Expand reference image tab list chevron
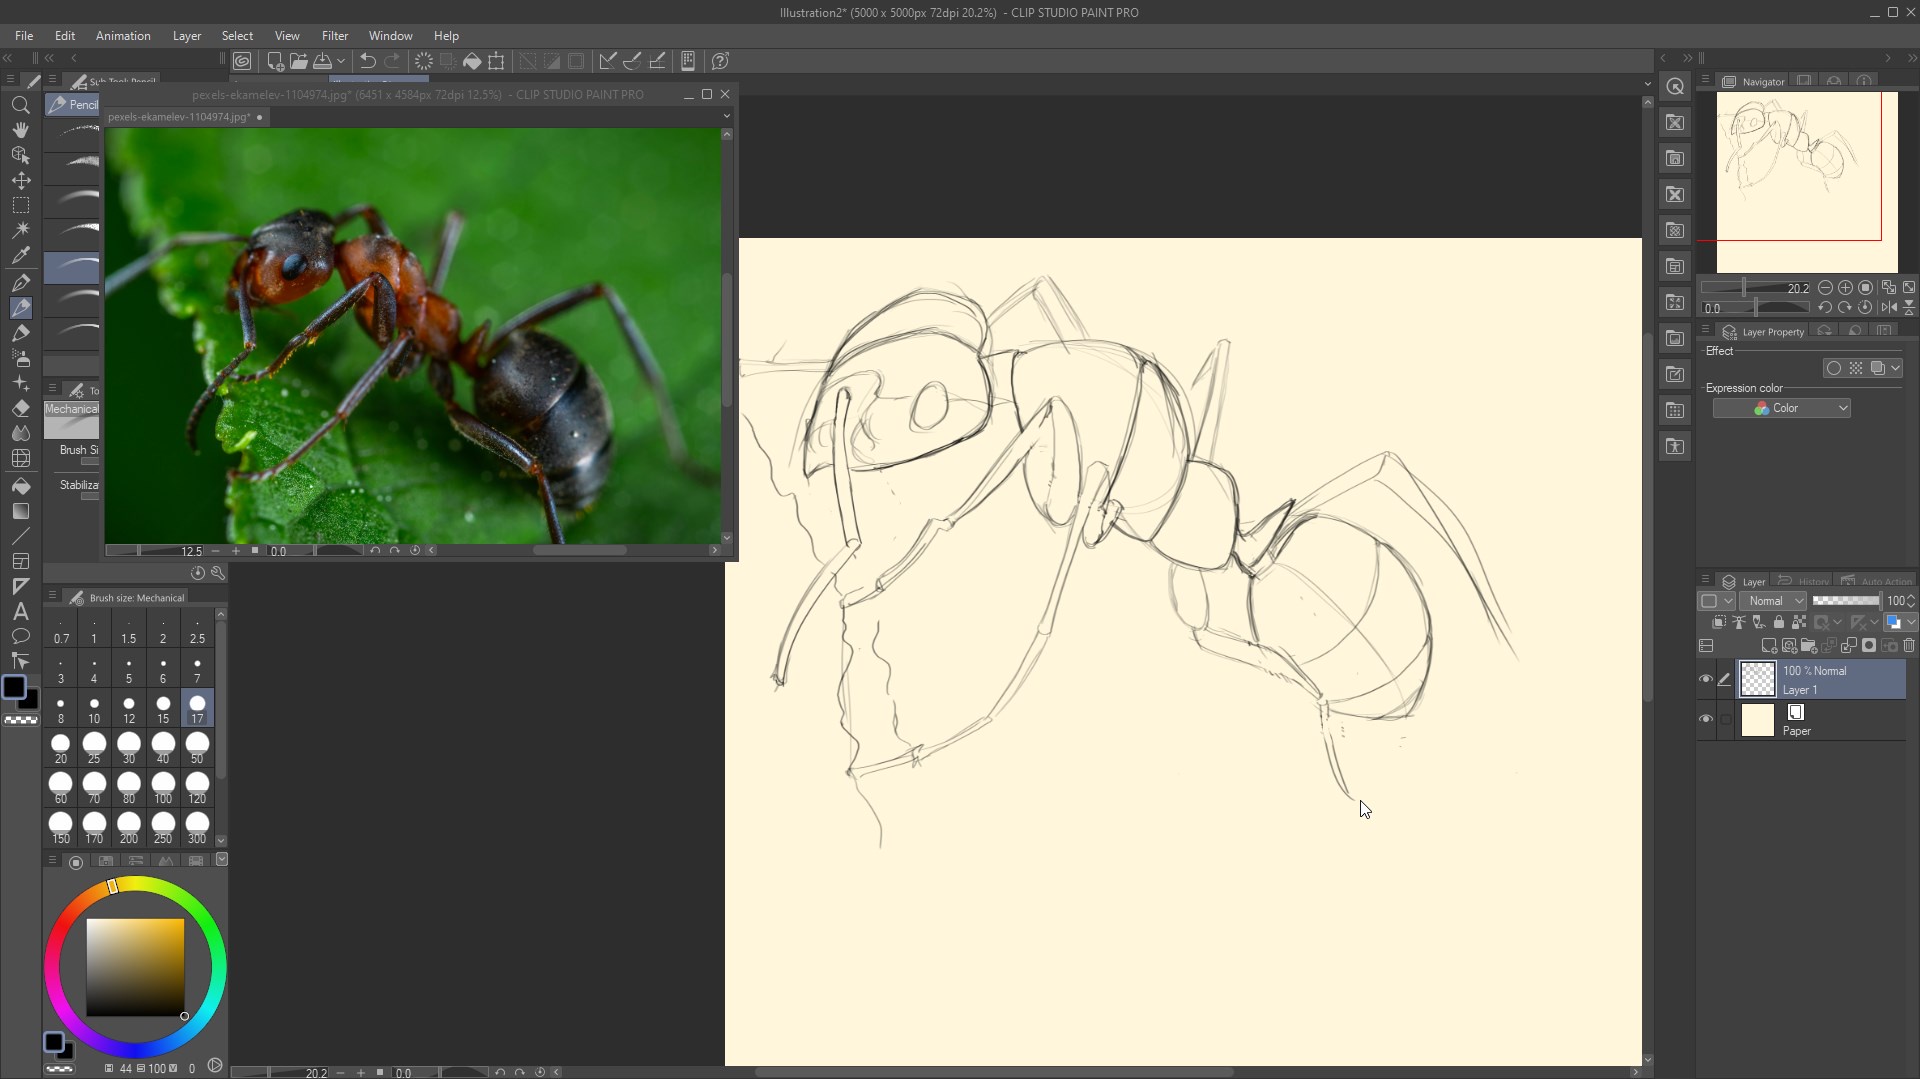Screen dimensions: 1920x1079 point(726,117)
